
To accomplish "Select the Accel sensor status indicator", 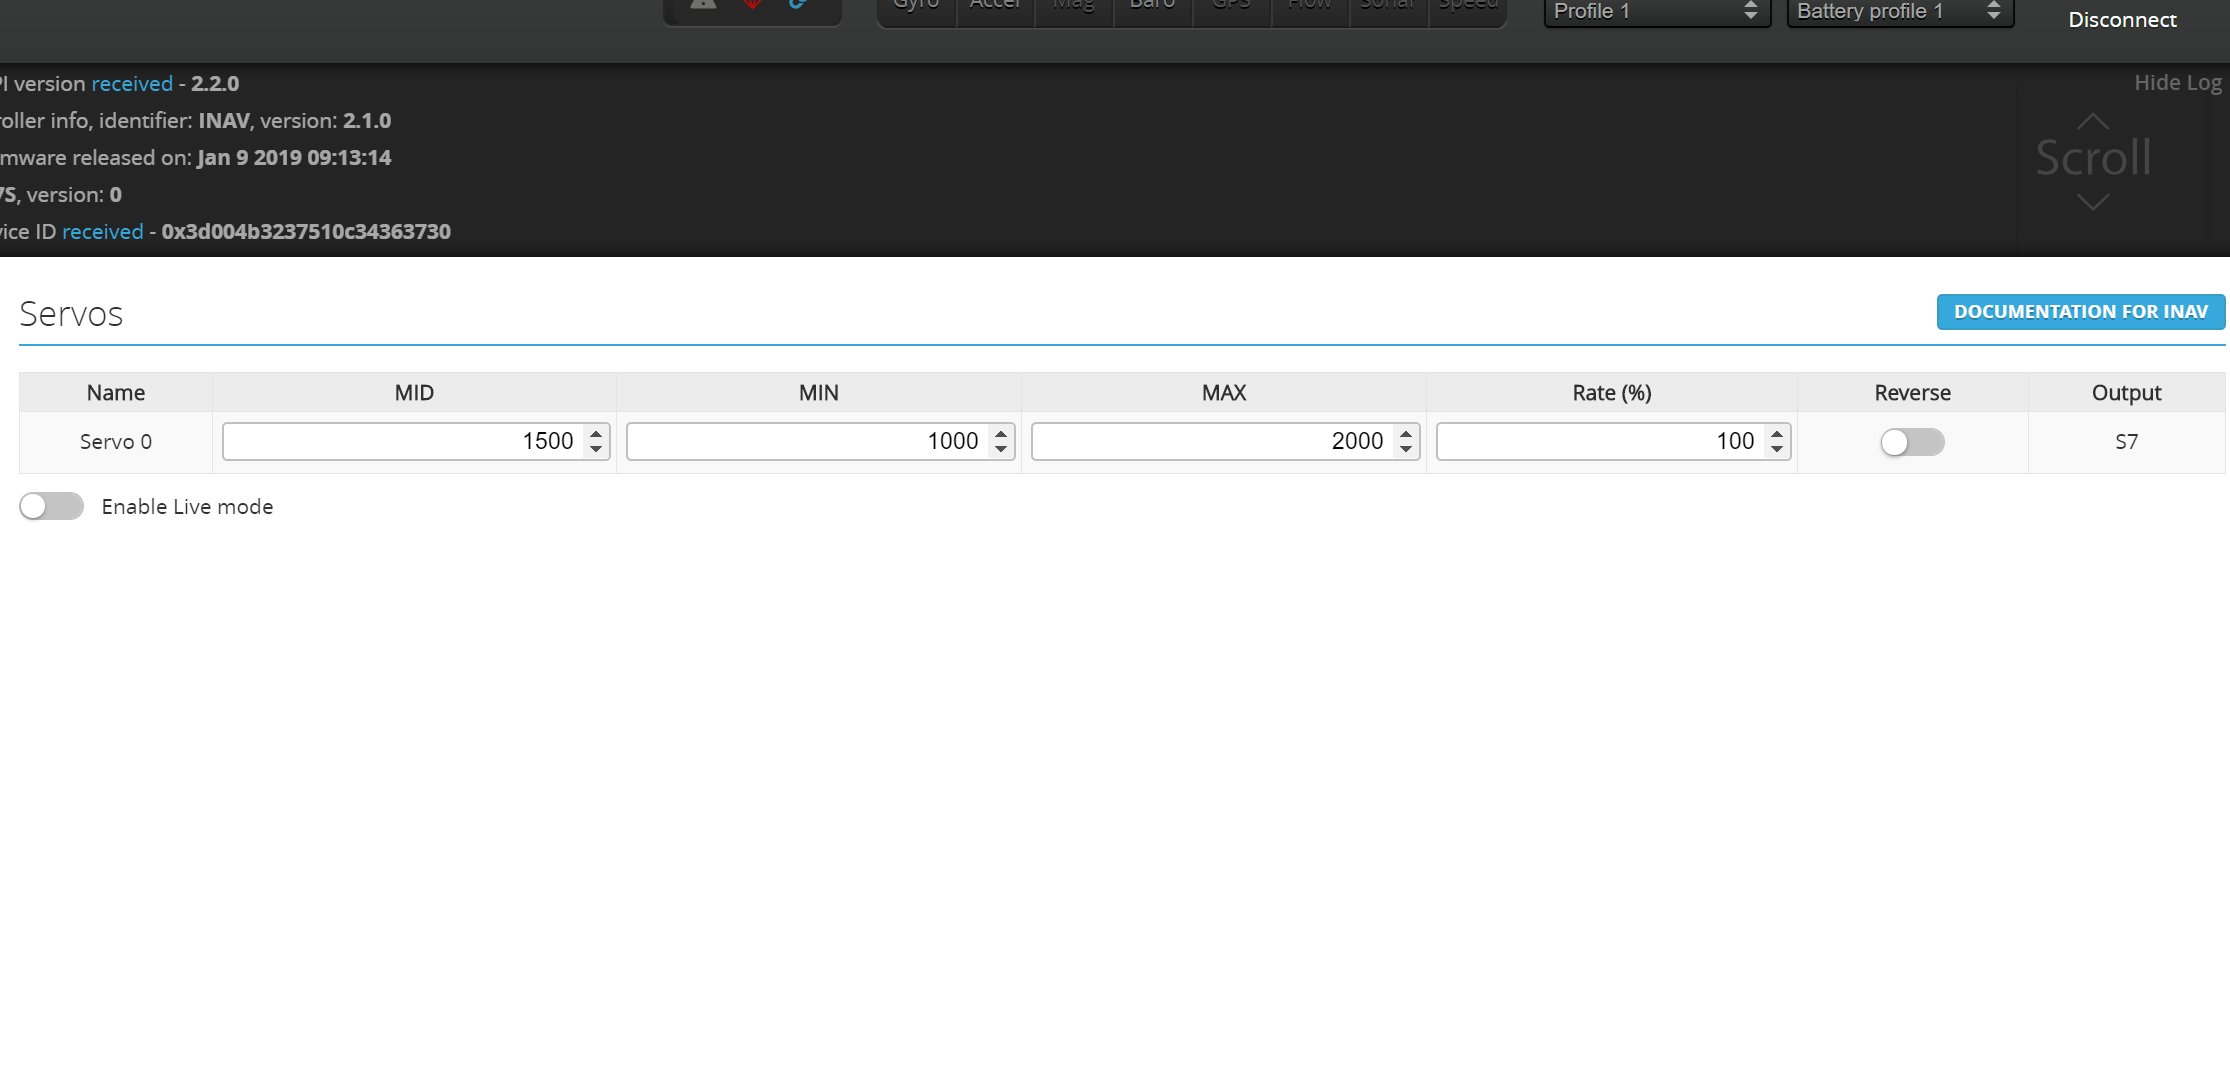I will 994,6.
